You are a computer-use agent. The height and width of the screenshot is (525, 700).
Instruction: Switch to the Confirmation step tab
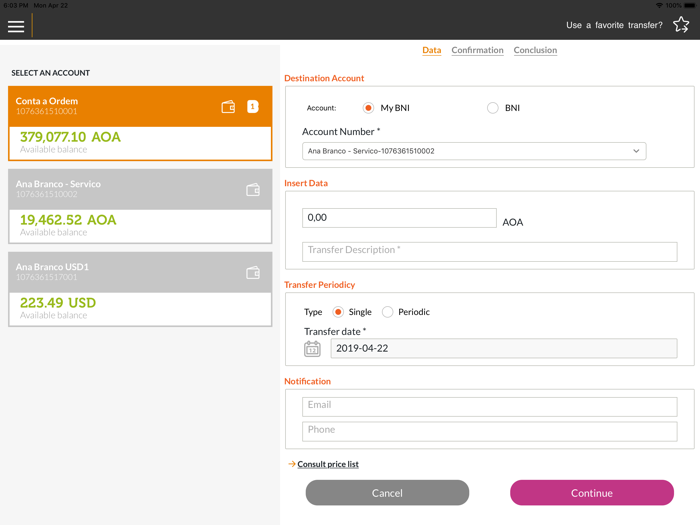click(477, 50)
